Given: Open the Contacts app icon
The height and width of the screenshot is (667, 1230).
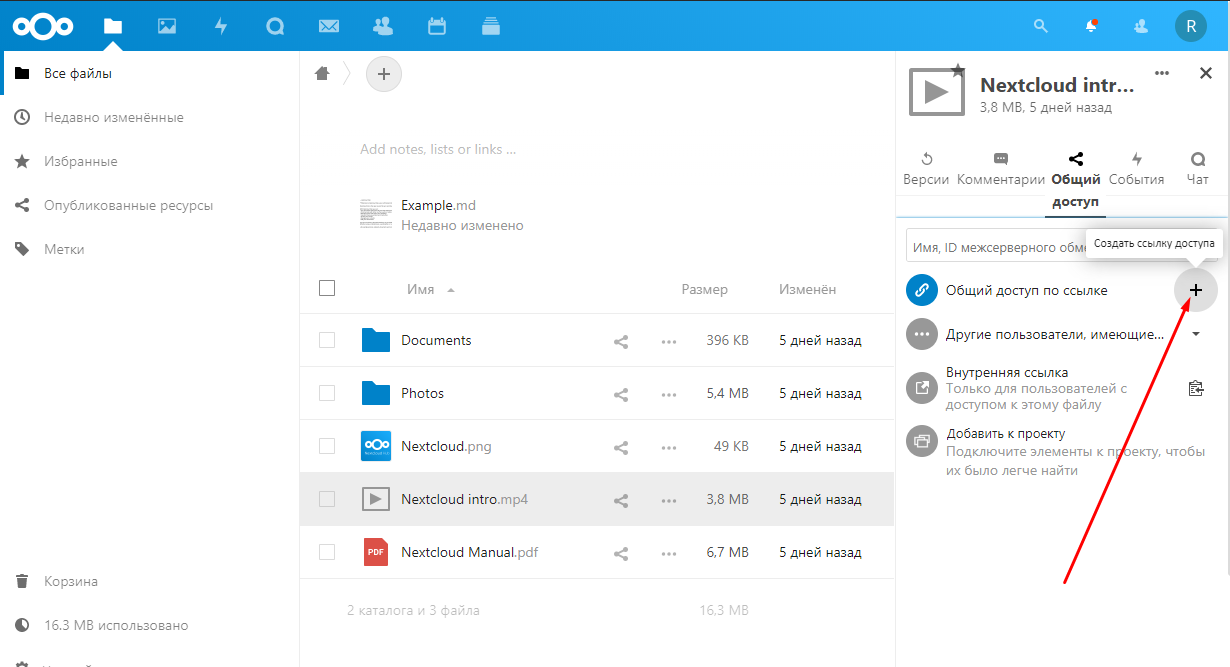Looking at the screenshot, I should 382,26.
